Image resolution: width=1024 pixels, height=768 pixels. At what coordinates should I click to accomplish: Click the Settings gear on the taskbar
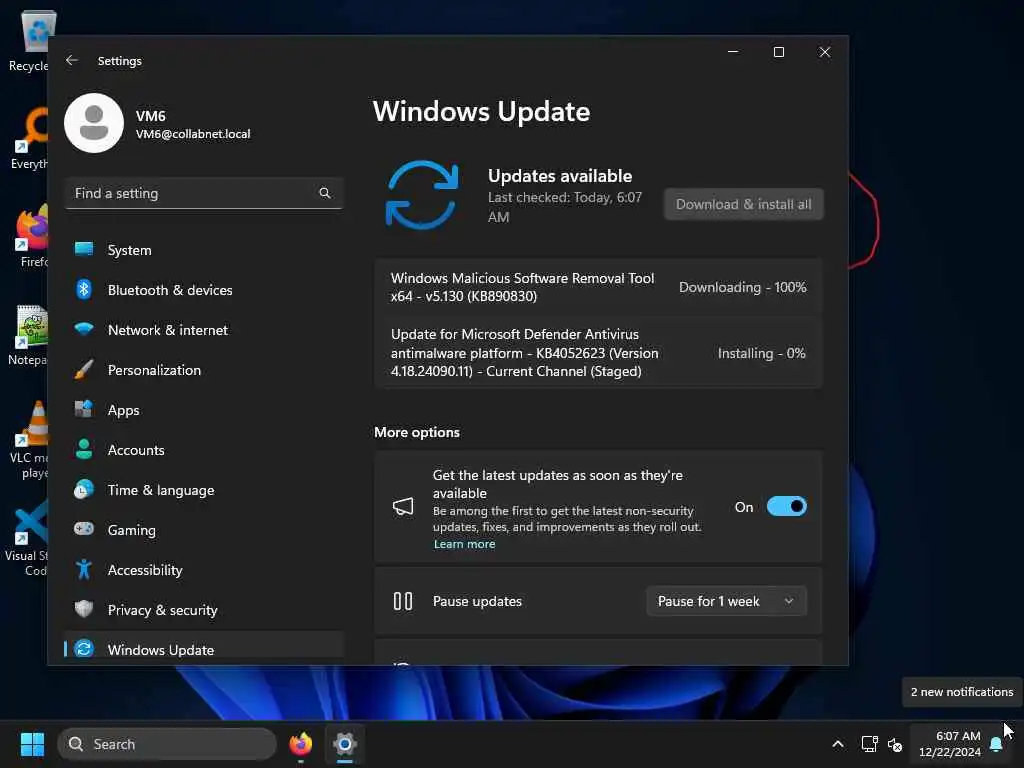coord(345,744)
